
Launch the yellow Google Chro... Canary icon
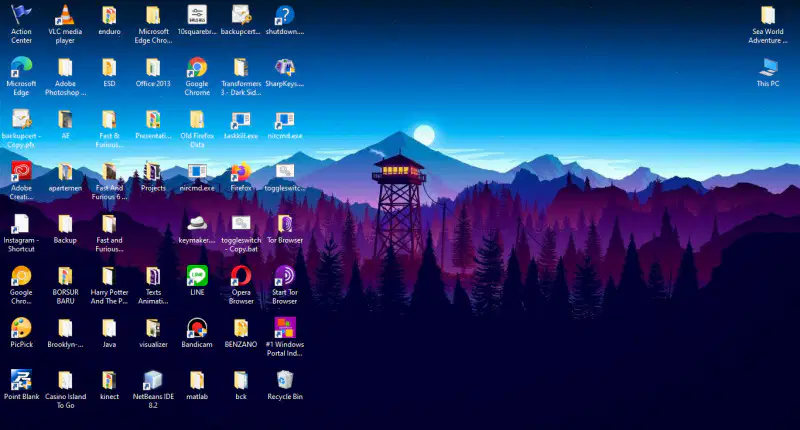[x=21, y=276]
